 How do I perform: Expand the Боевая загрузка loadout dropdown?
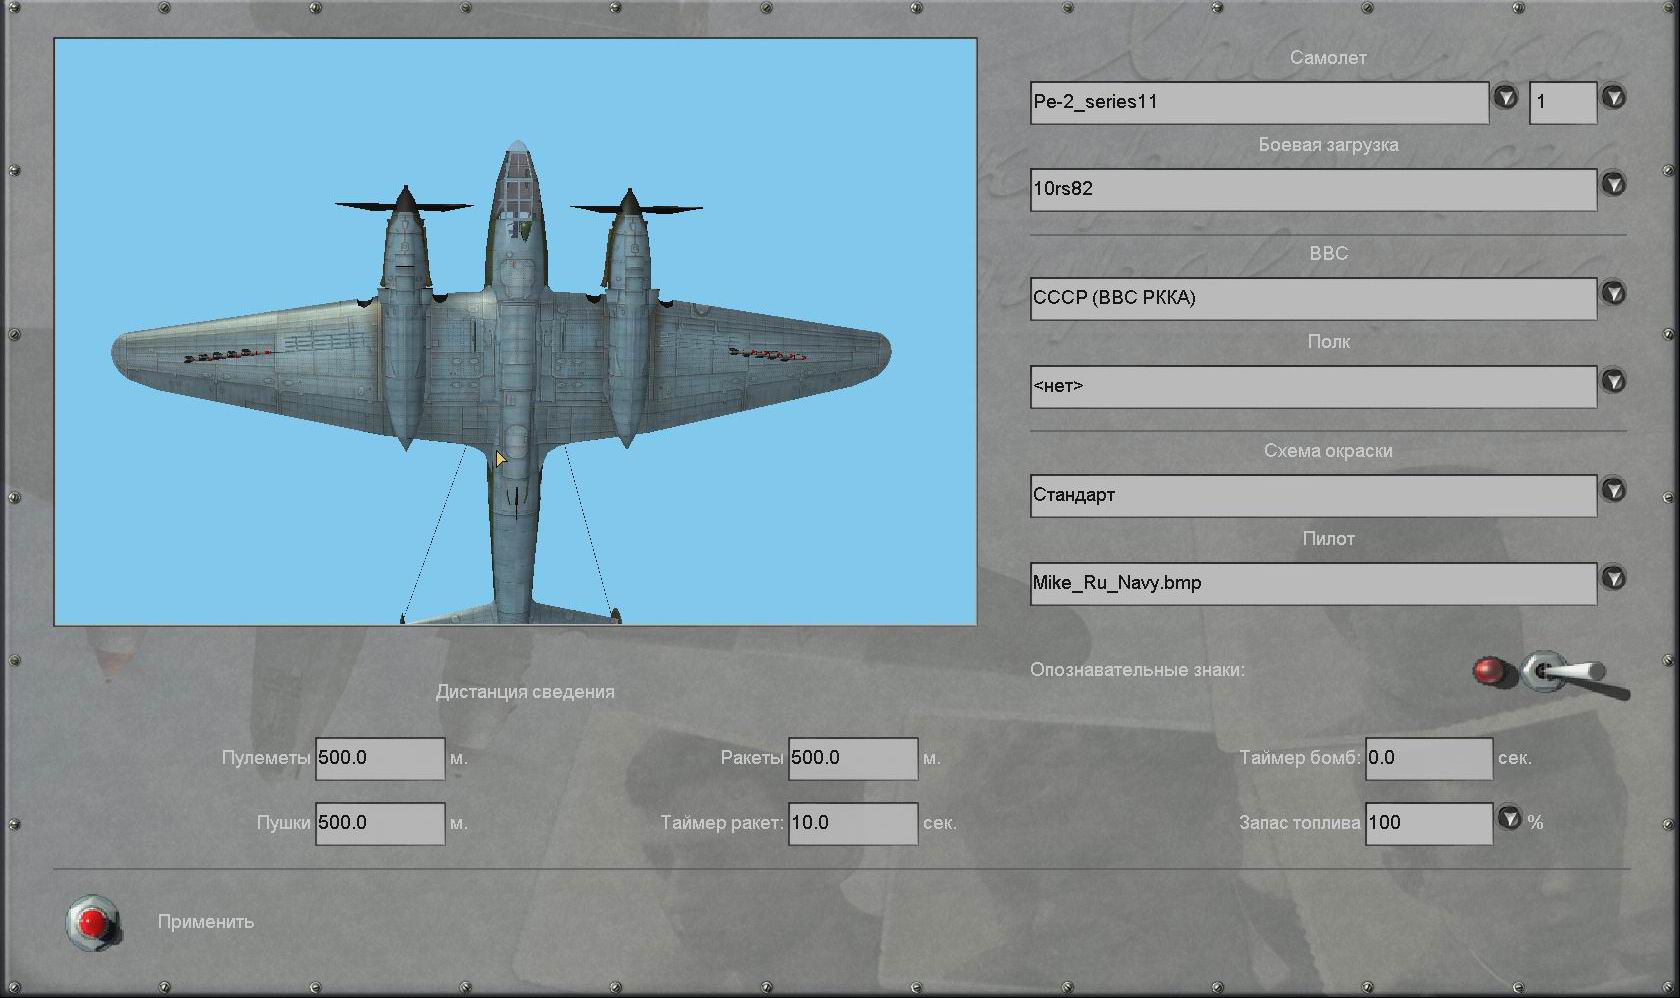tap(1613, 185)
